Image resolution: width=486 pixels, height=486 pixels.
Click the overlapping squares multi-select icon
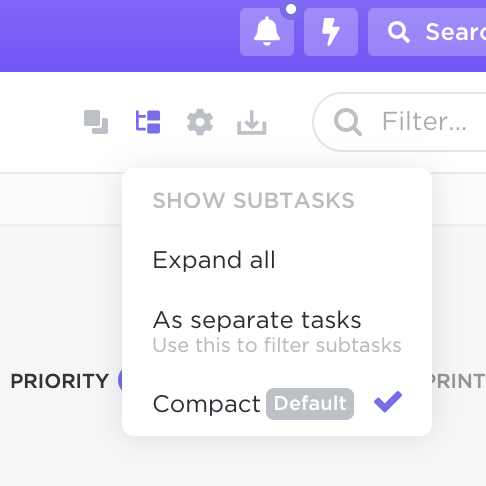(96, 122)
